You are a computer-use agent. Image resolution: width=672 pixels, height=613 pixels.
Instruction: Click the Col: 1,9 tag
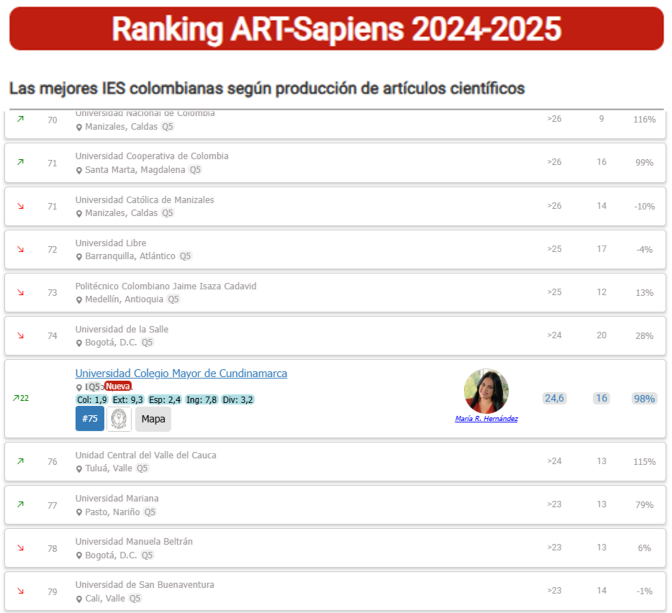pyautogui.click(x=92, y=400)
